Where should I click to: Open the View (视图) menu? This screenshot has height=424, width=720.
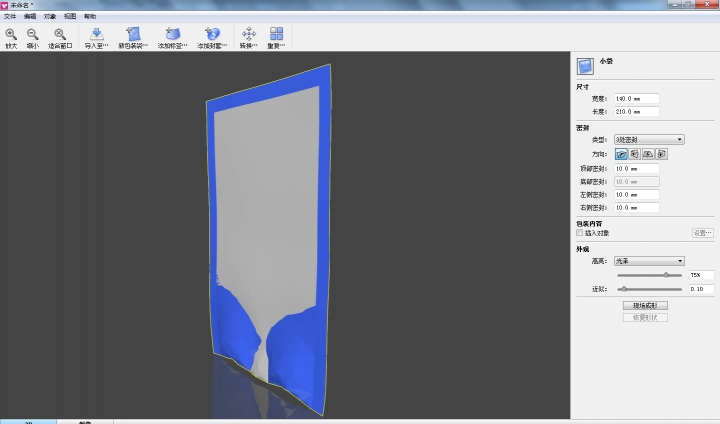[70, 17]
